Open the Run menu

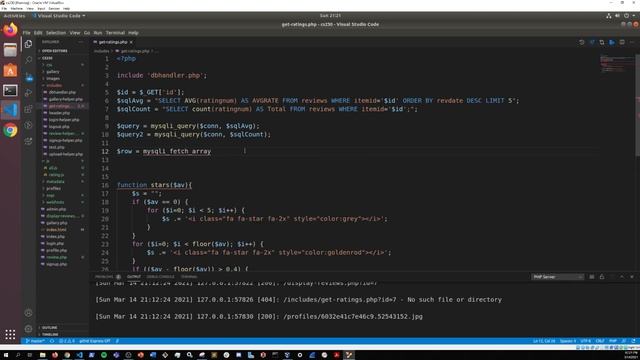click(x=98, y=33)
